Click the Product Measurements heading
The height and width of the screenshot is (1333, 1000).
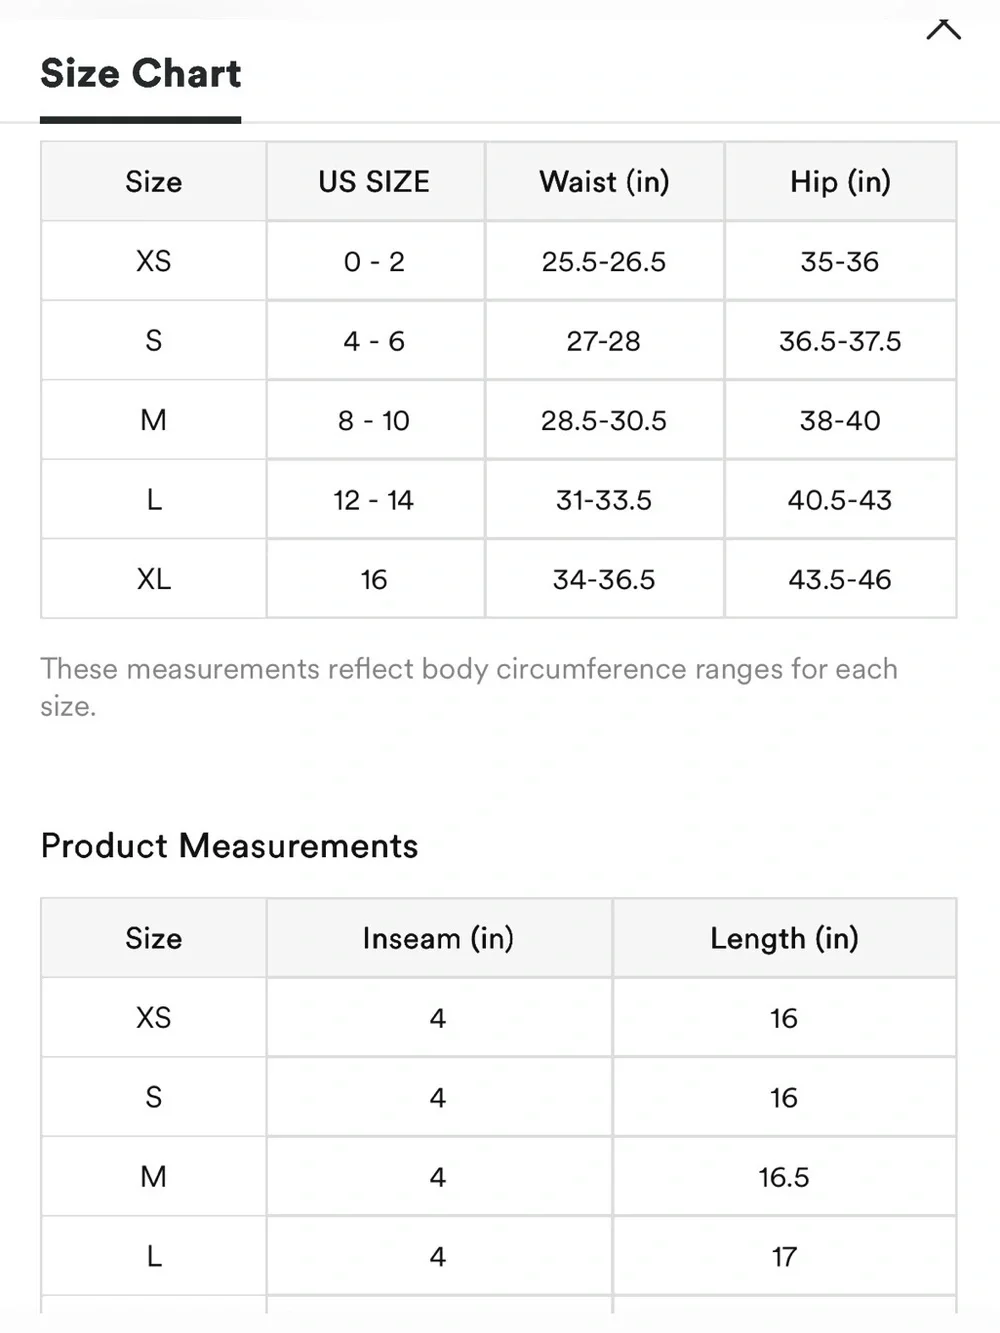[229, 846]
